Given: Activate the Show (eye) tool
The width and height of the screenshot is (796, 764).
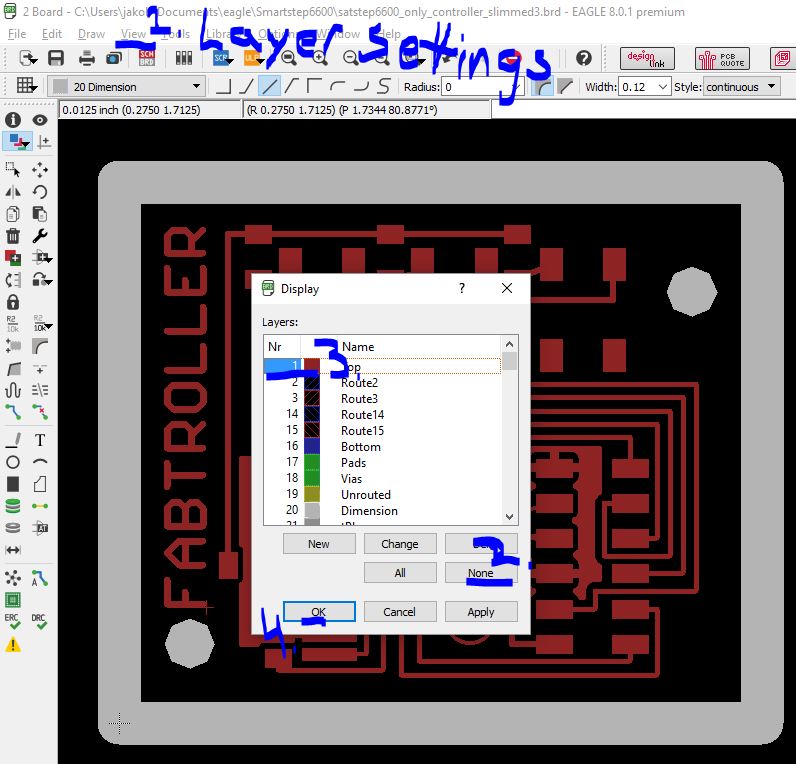Looking at the screenshot, I should click(x=40, y=120).
